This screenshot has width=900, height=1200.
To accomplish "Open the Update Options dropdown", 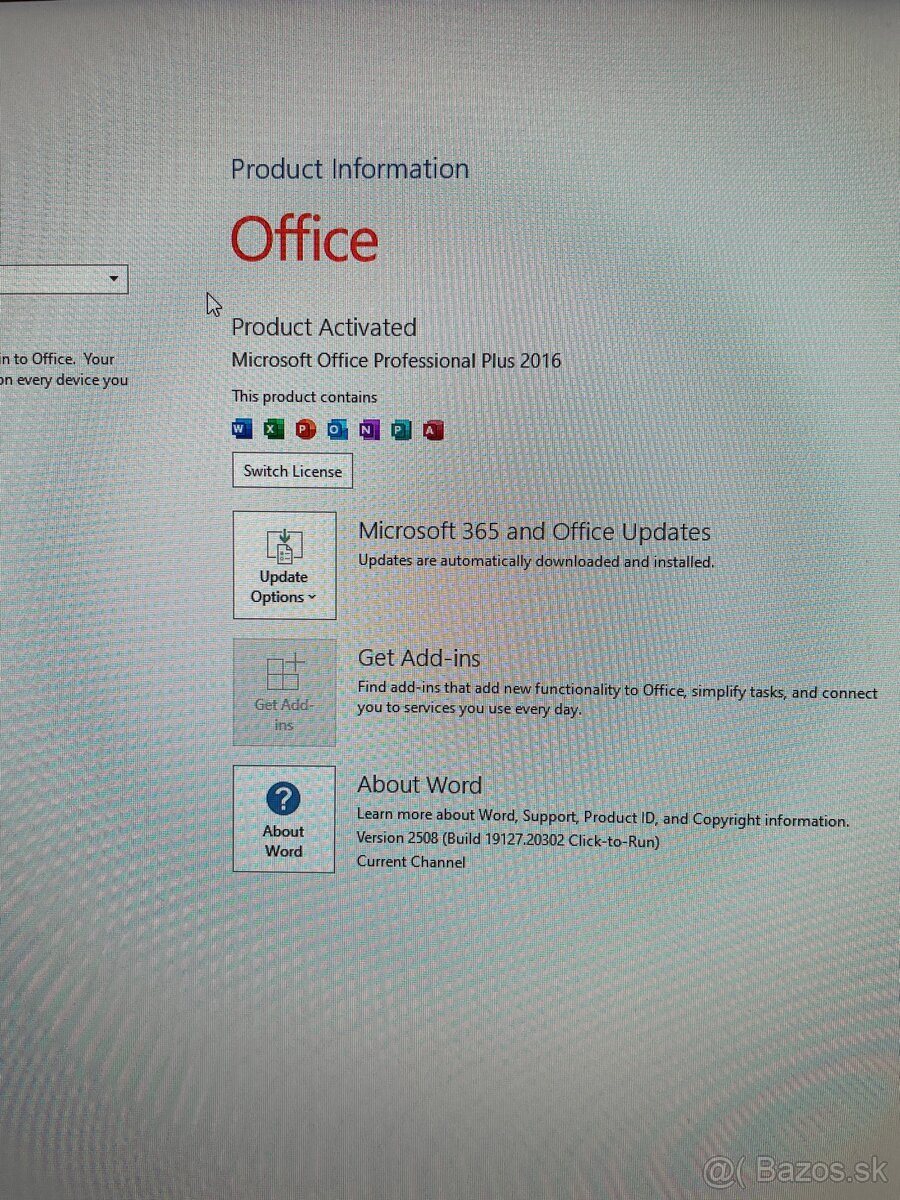I will [x=284, y=566].
